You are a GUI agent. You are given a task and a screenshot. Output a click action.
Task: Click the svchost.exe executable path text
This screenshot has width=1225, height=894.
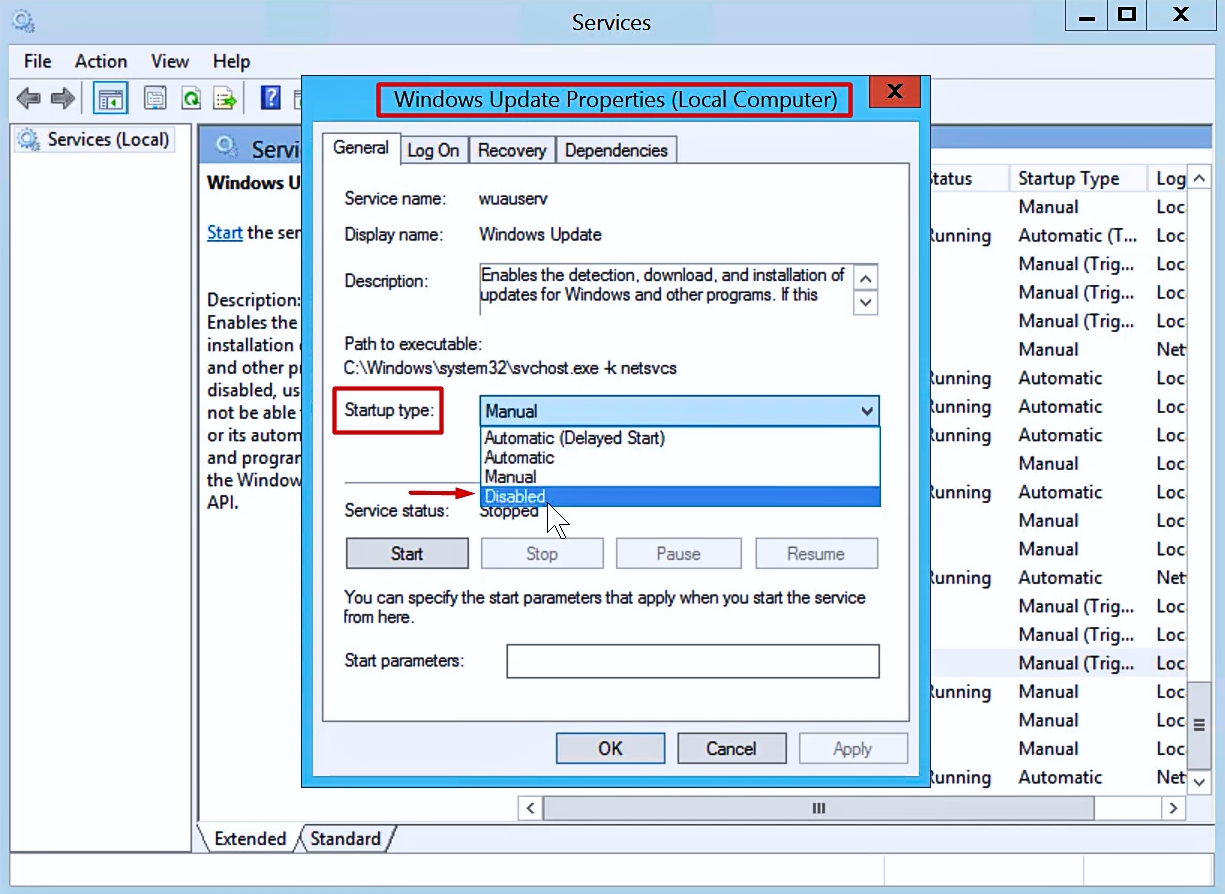(x=510, y=368)
